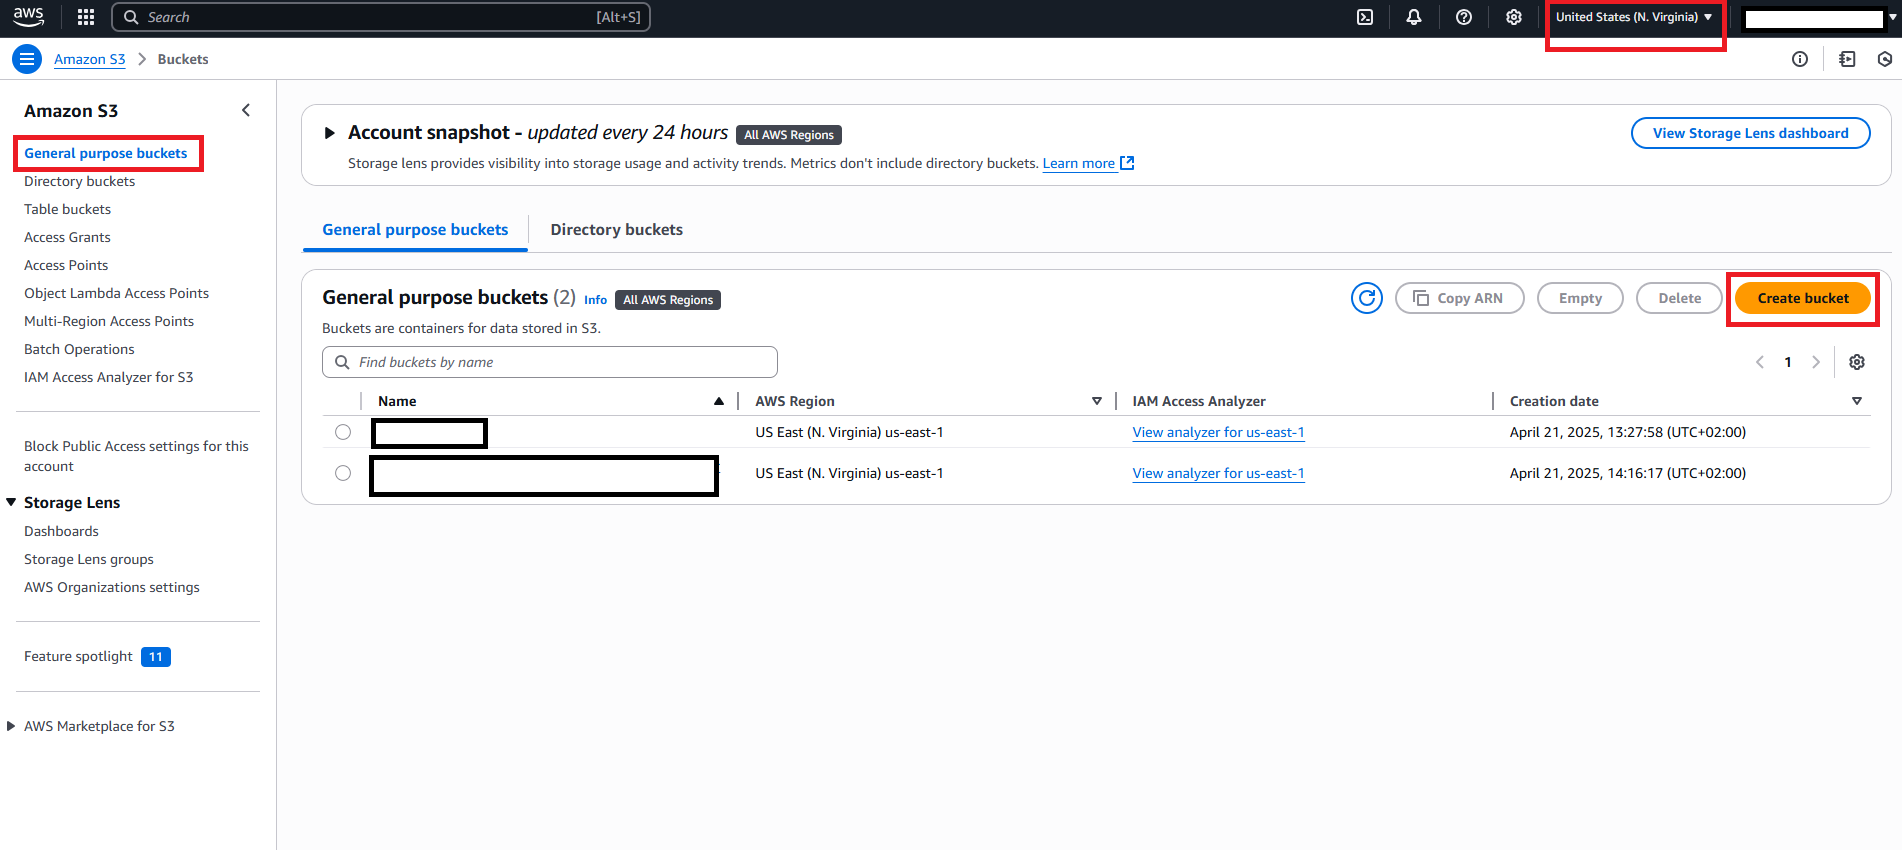
Task: Go to the next page of buckets
Action: (1816, 362)
